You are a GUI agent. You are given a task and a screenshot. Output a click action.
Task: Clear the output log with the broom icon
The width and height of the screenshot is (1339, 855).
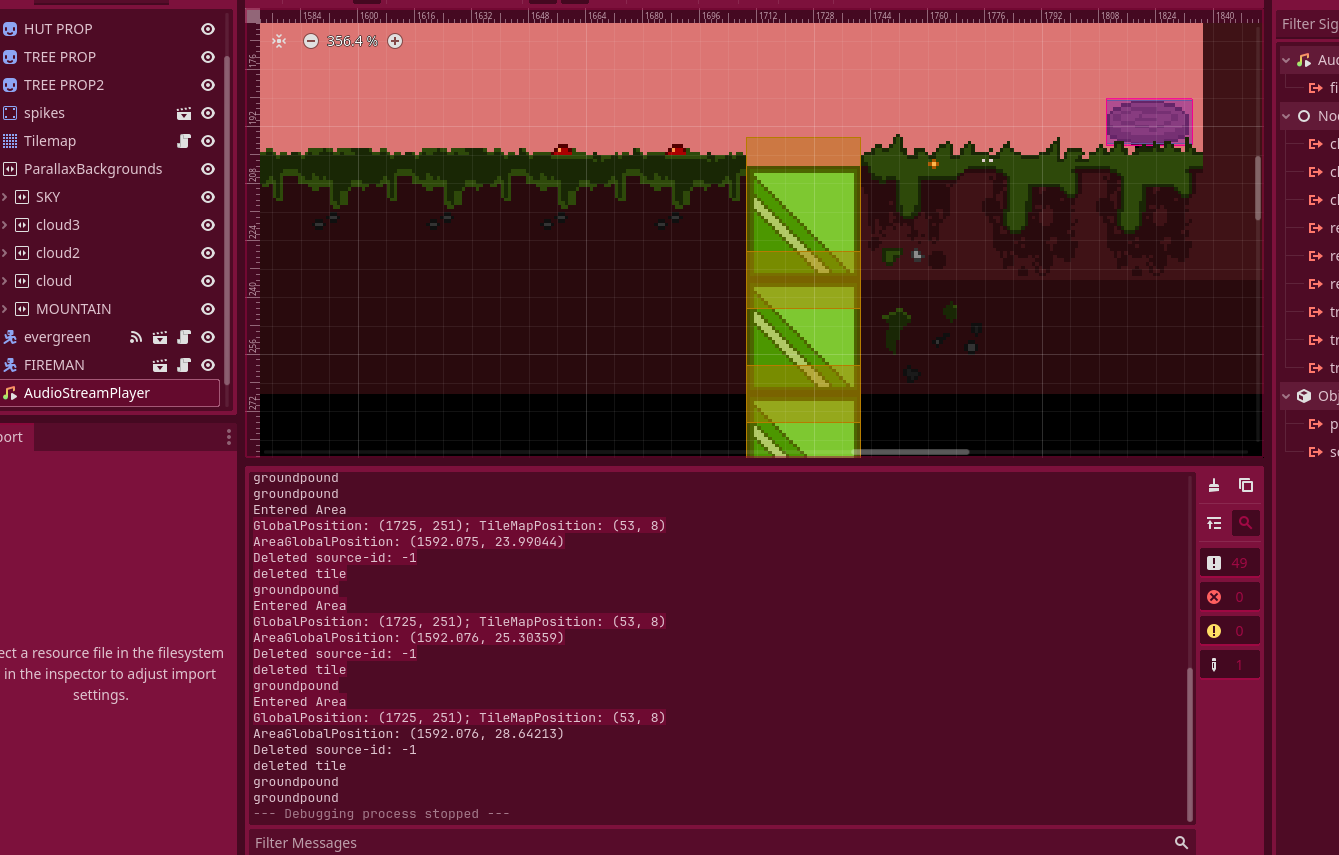[x=1214, y=485]
